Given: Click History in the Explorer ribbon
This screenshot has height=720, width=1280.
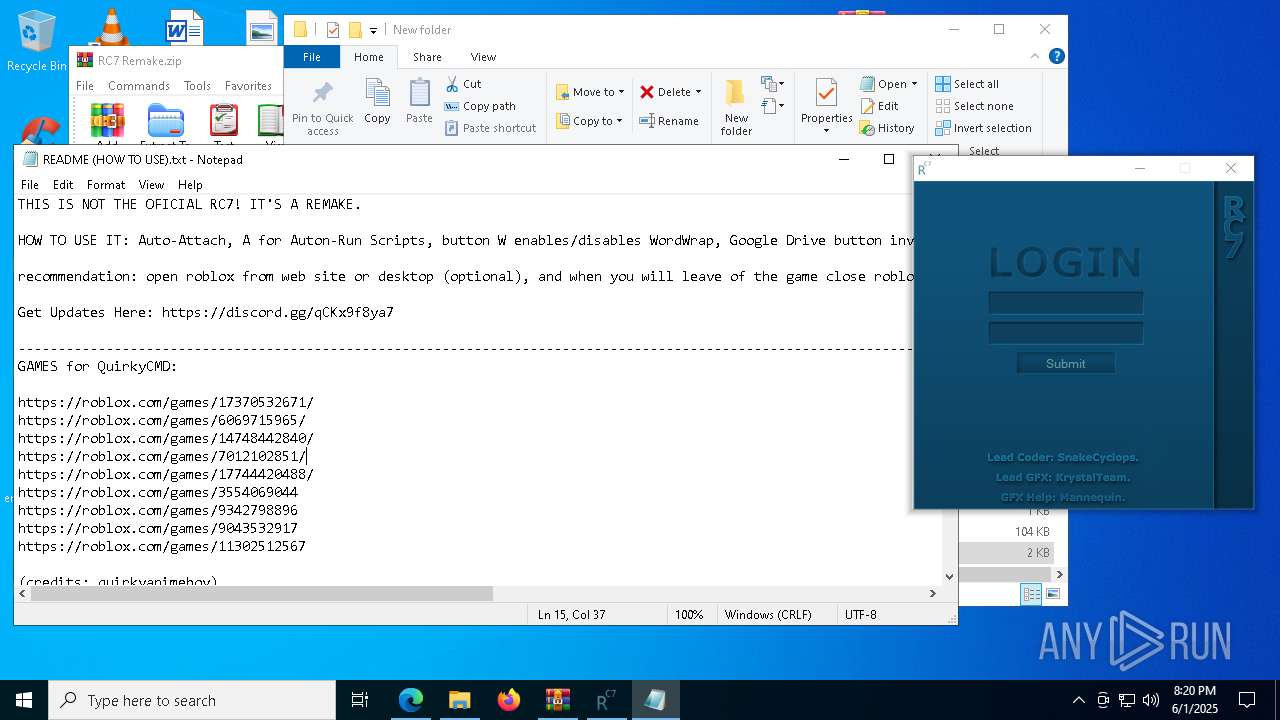Looking at the screenshot, I should (887, 128).
